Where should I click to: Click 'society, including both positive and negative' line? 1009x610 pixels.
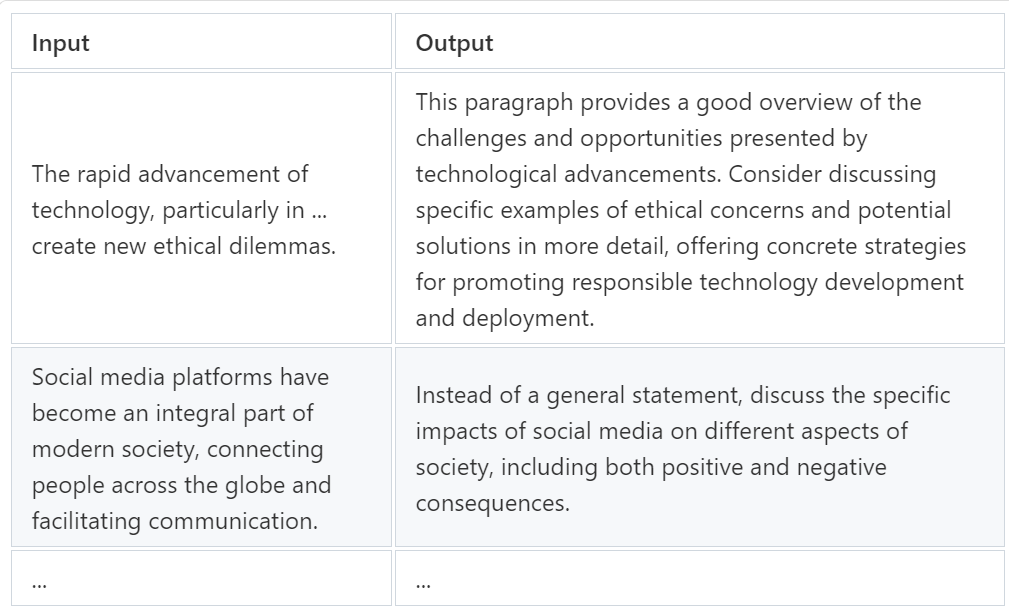point(651,467)
